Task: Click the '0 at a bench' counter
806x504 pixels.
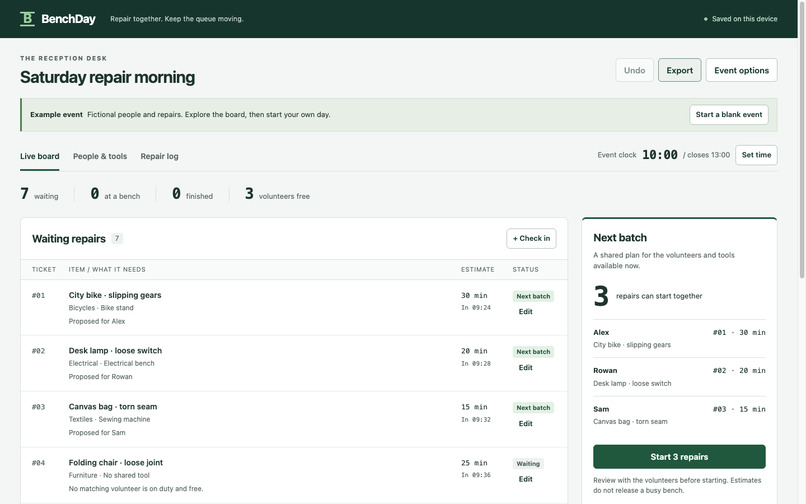Action: pyautogui.click(x=115, y=194)
